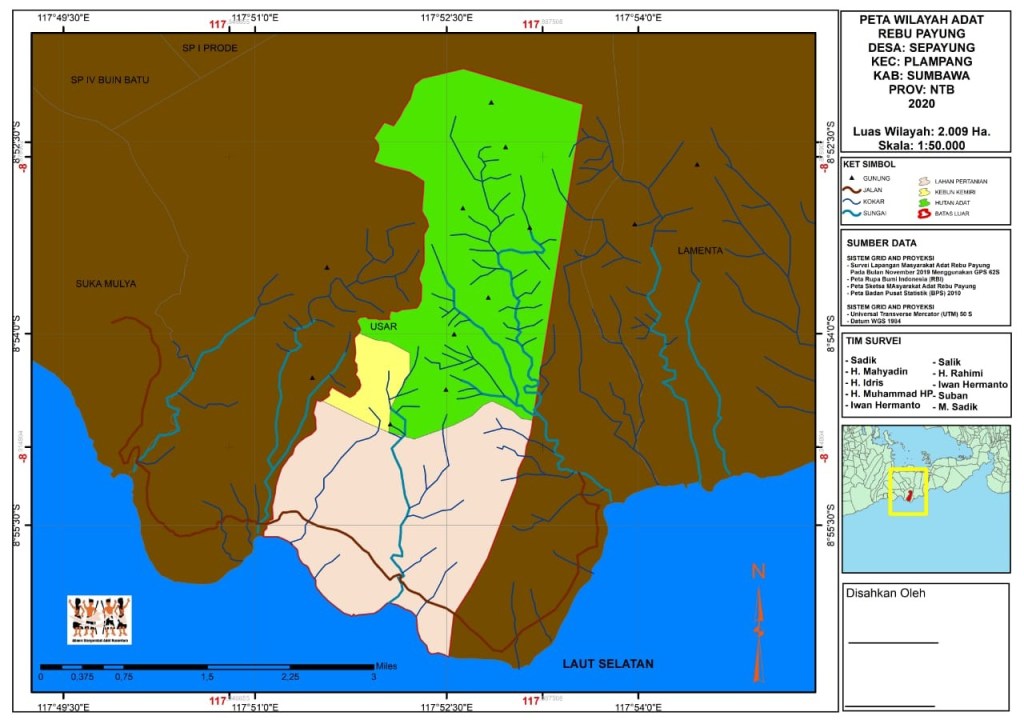
Task: Click the green Hutan Adat legend swatch
Action: click(x=924, y=202)
